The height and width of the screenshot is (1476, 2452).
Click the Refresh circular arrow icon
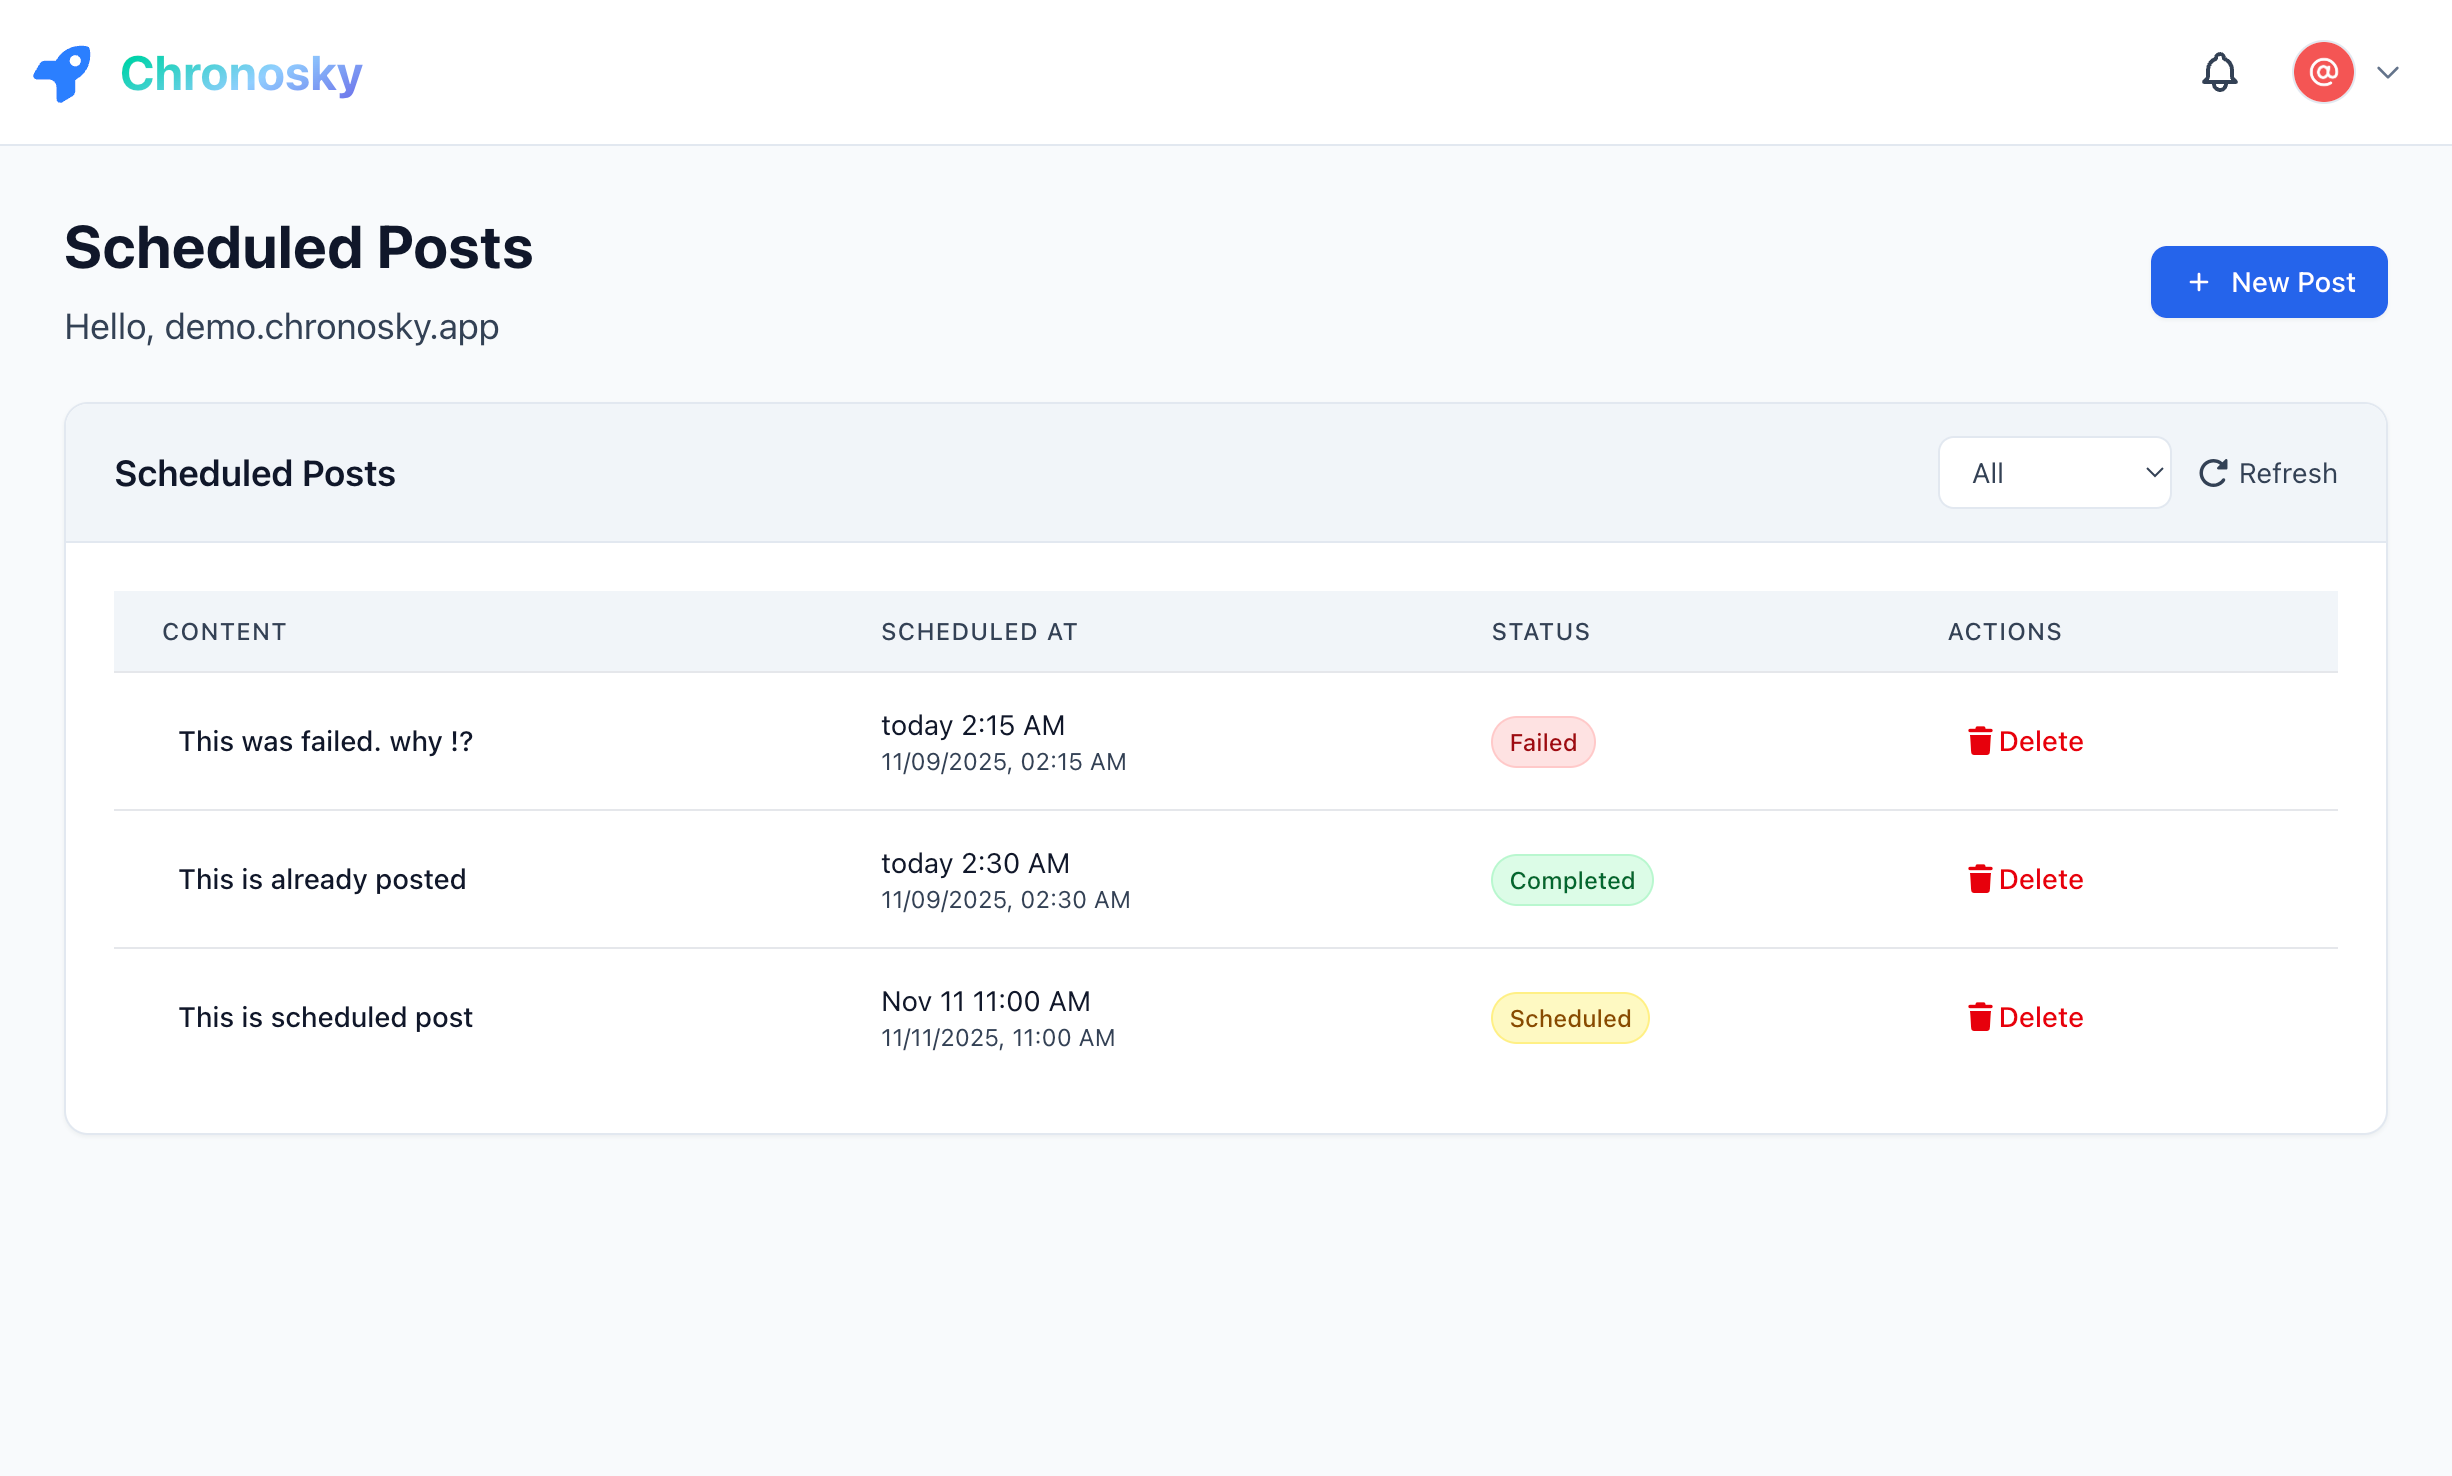pos(2215,472)
